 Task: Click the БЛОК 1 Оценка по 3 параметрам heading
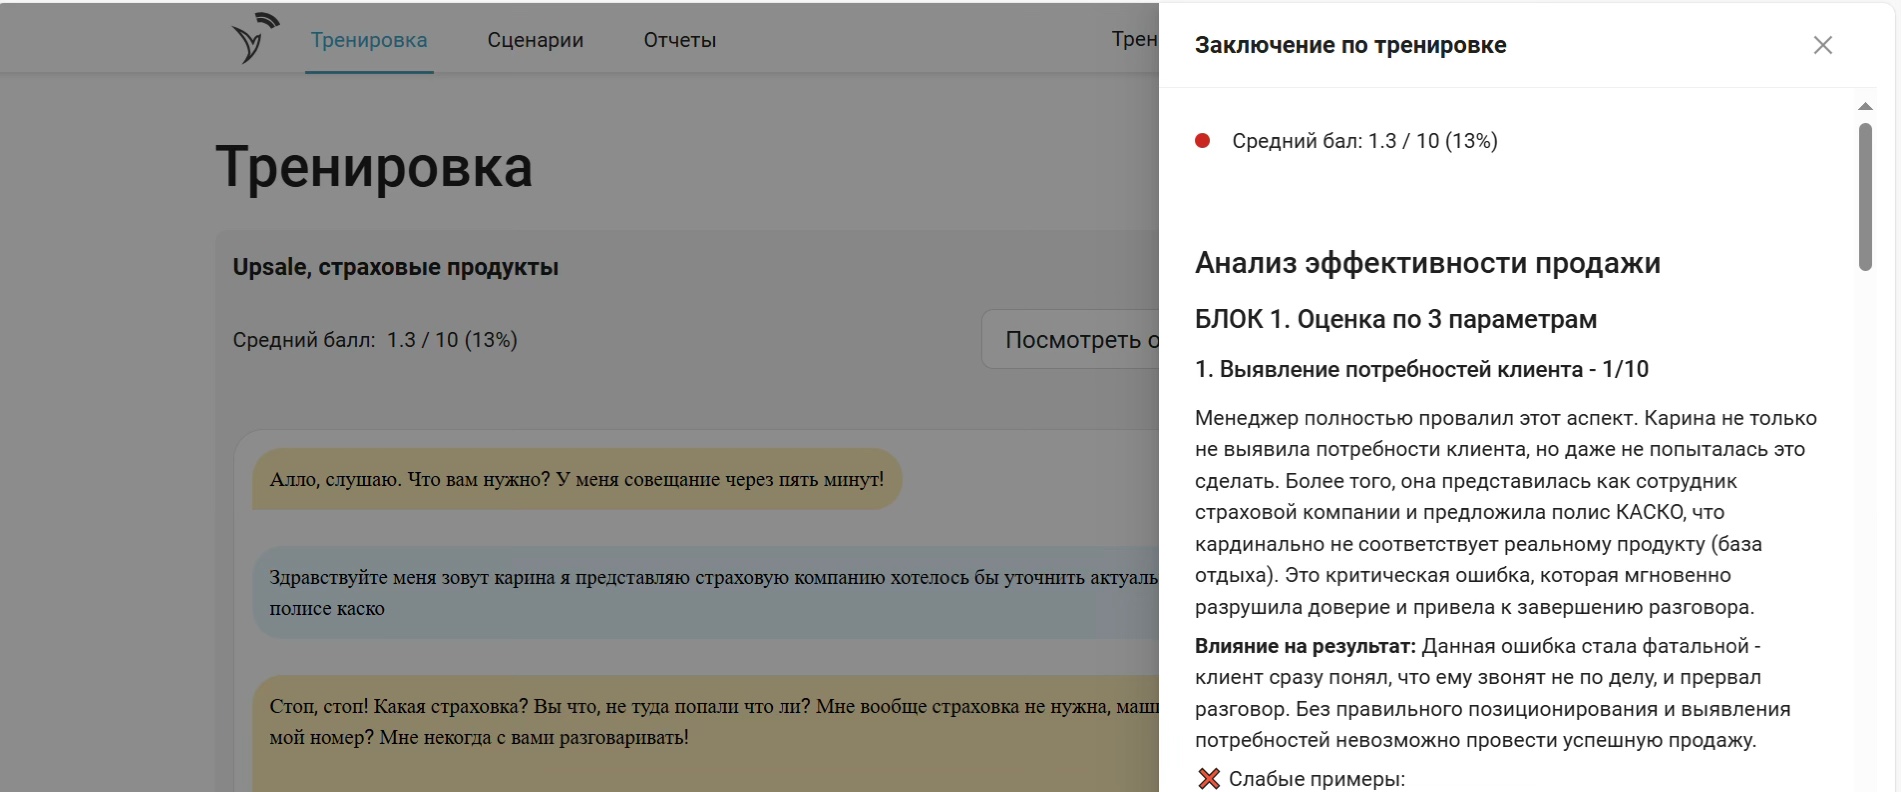point(1395,319)
